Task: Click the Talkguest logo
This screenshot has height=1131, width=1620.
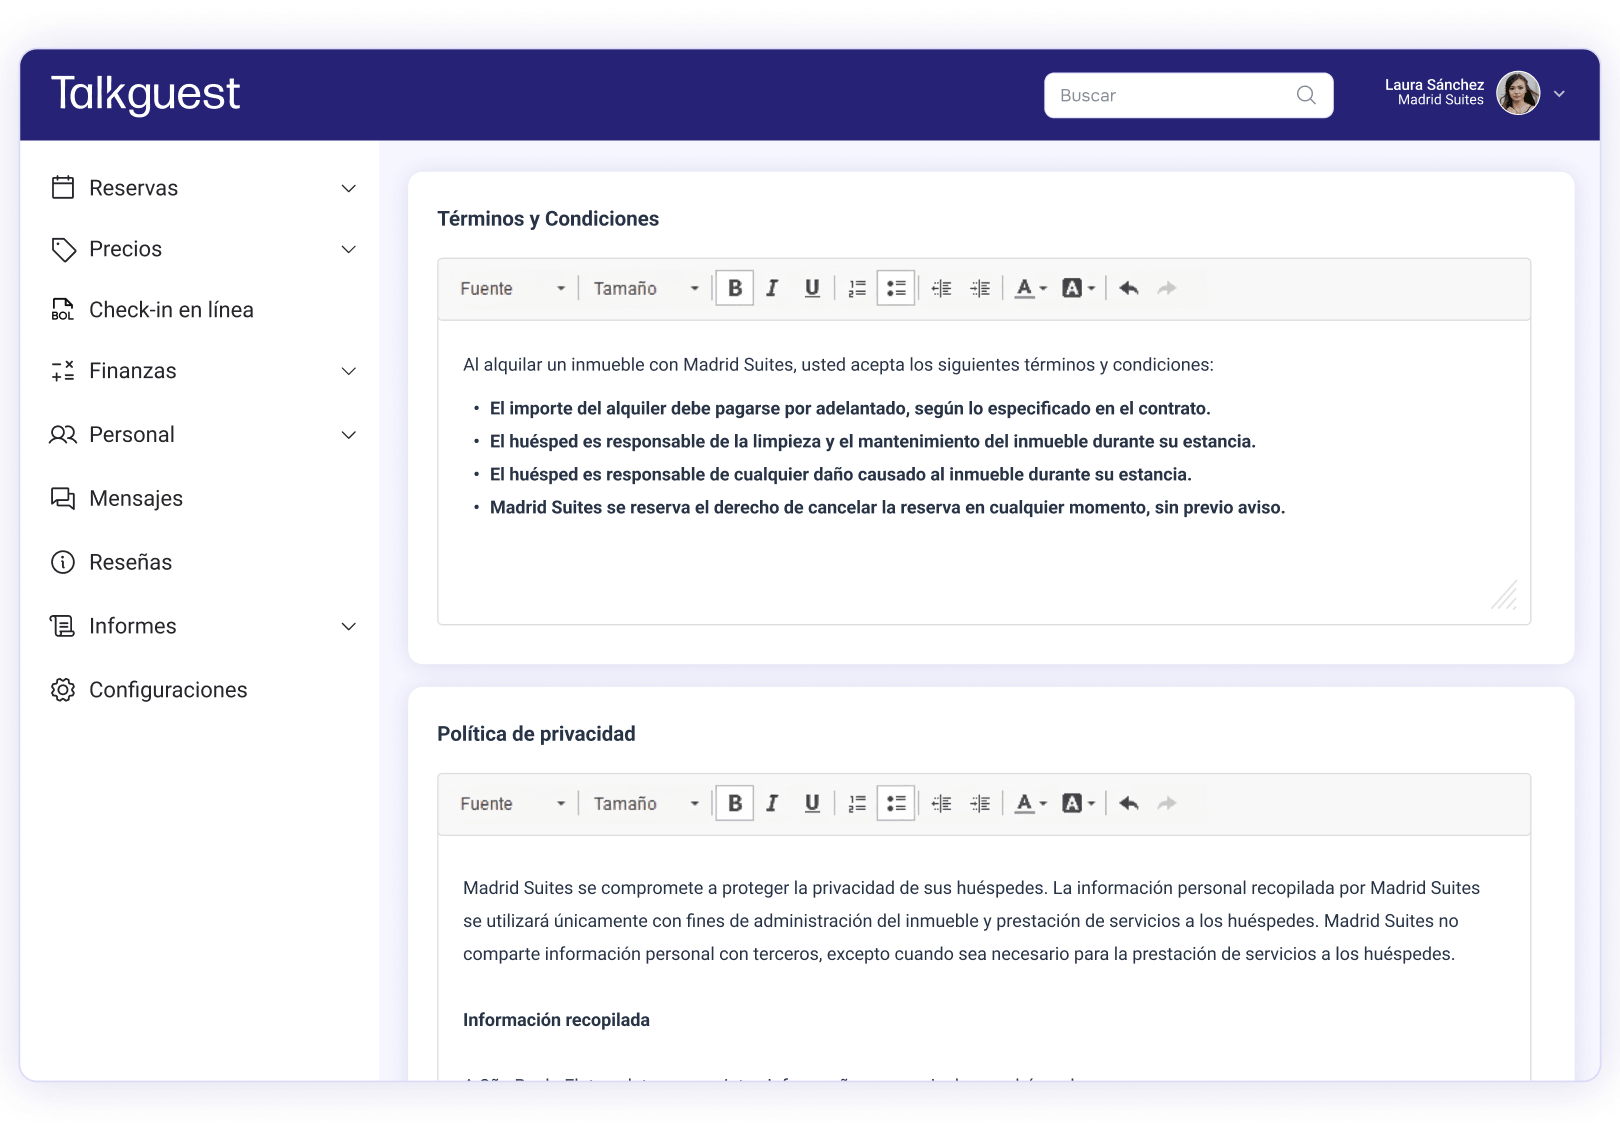Action: 146,94
